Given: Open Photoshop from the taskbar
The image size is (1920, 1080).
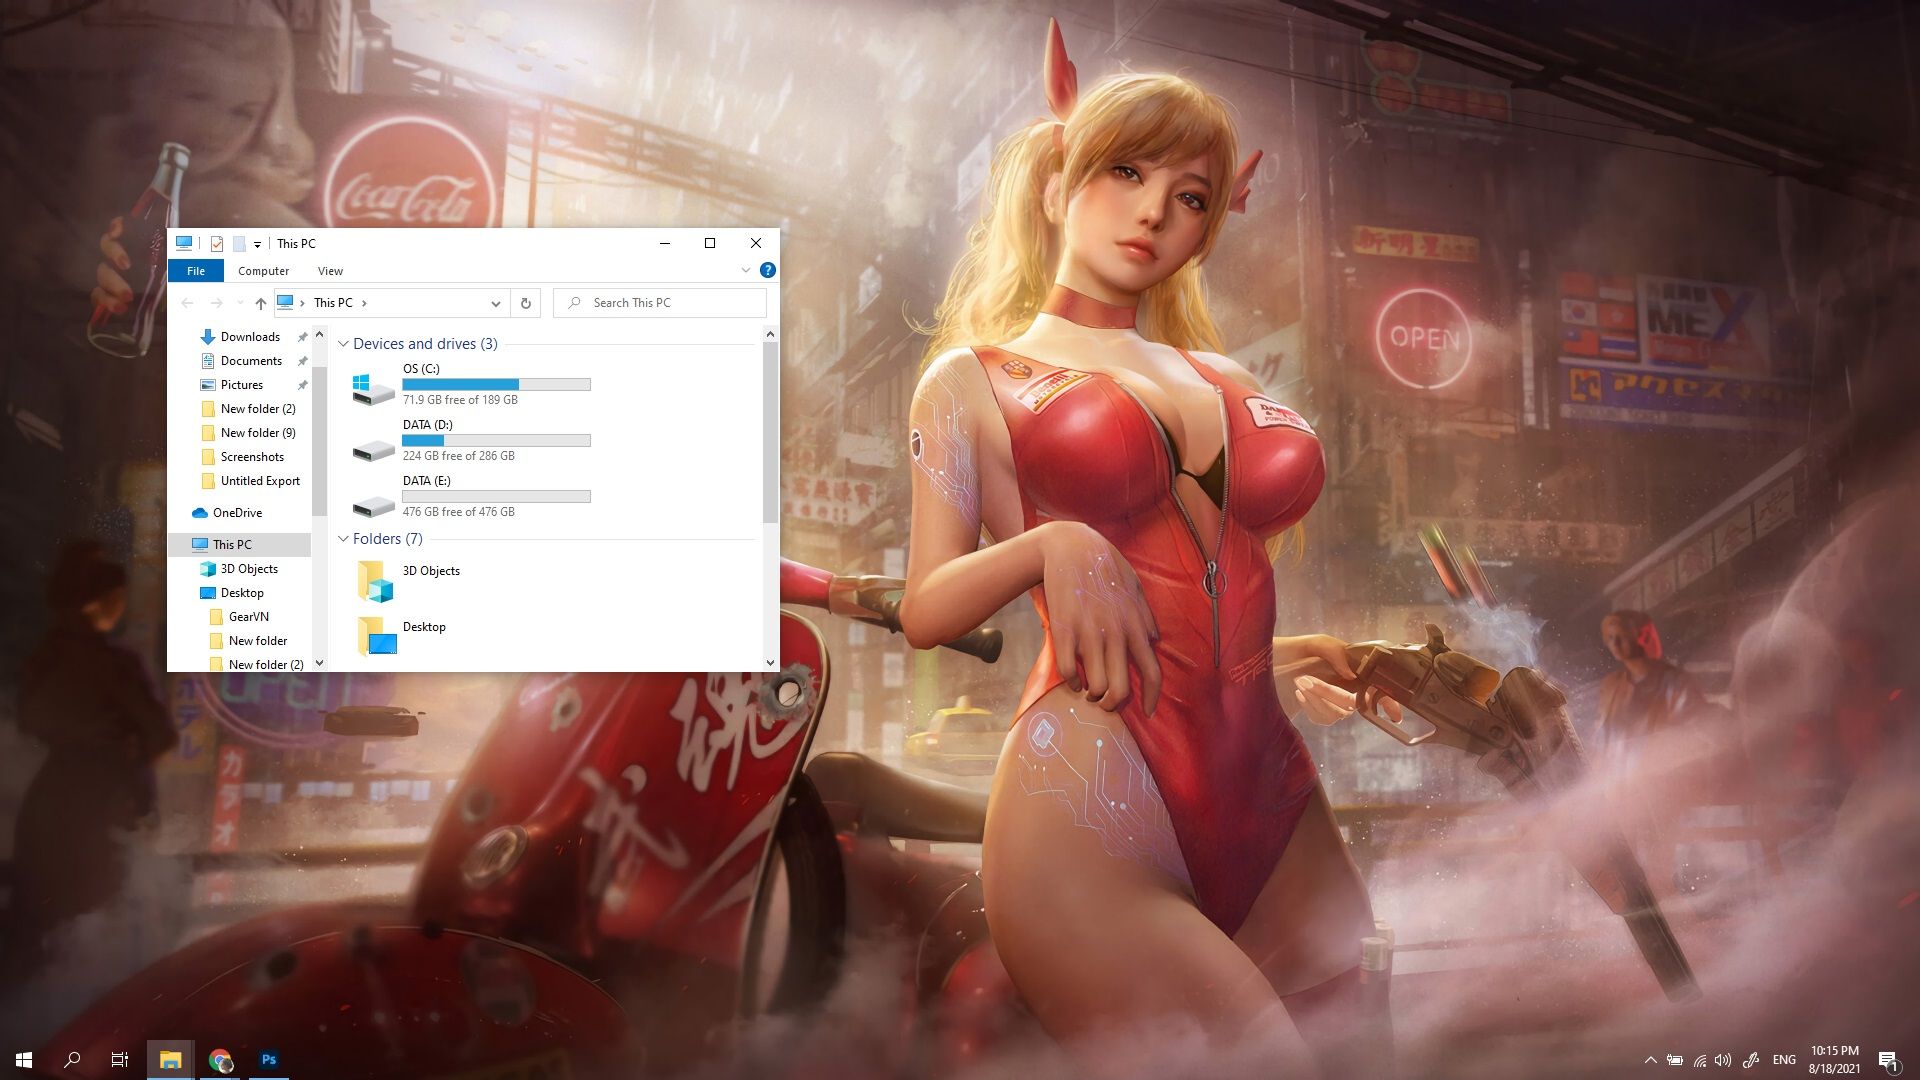Looking at the screenshot, I should pos(268,1059).
